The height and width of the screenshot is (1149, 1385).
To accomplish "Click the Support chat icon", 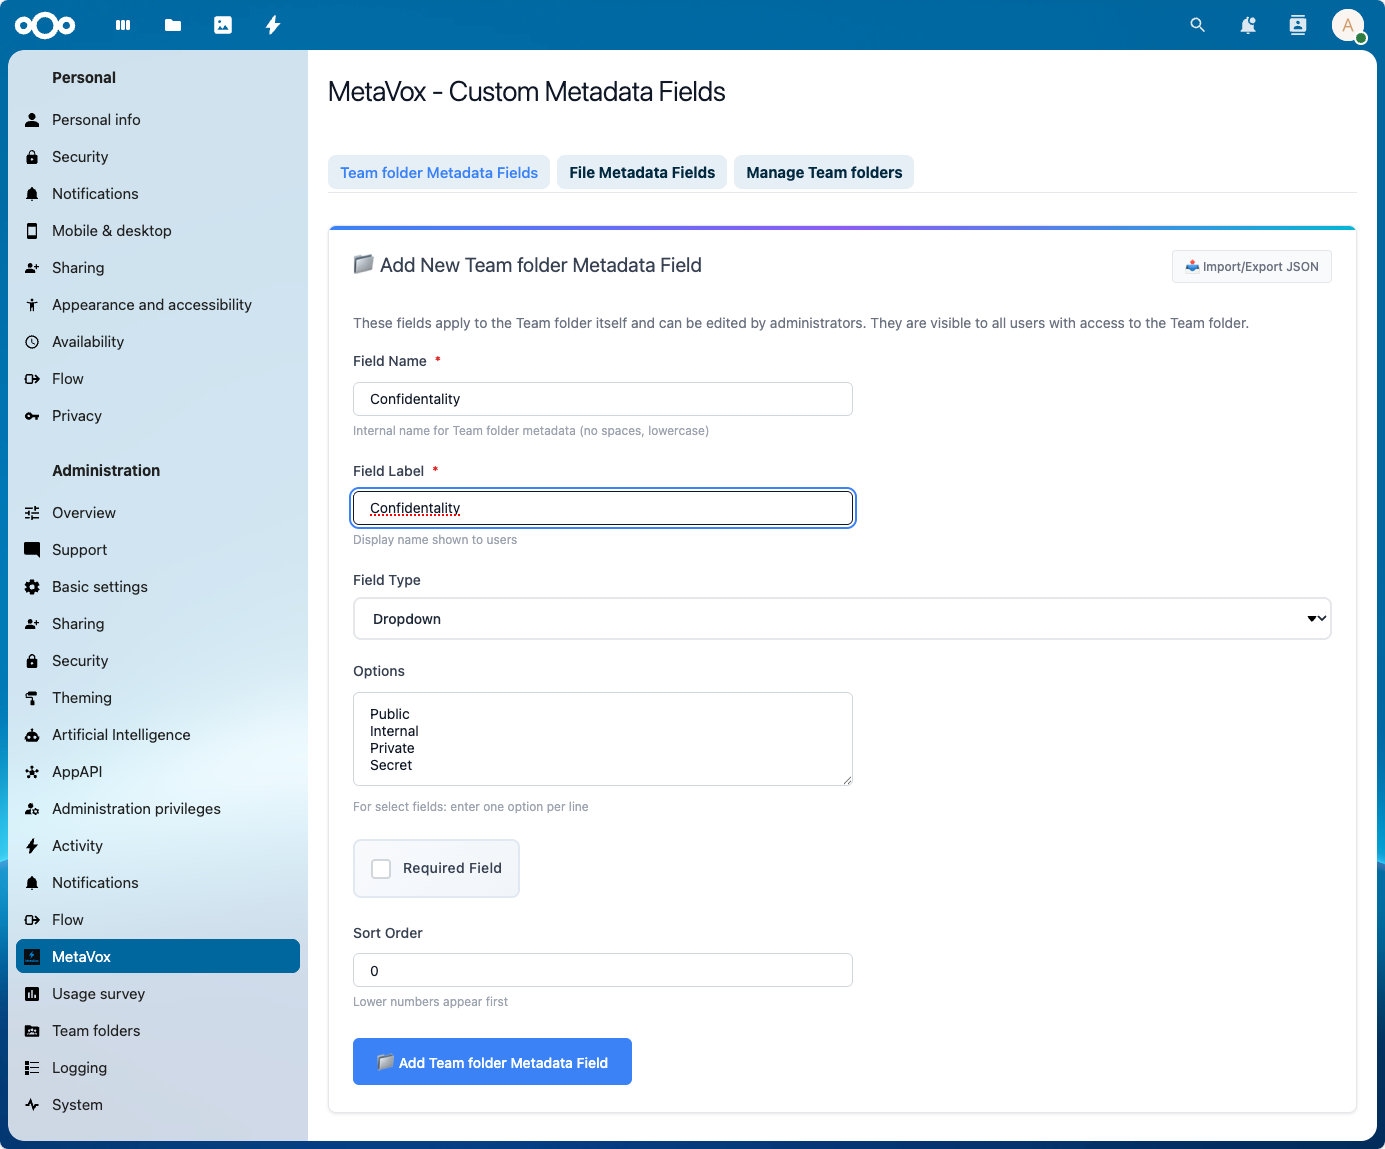I will coord(32,550).
